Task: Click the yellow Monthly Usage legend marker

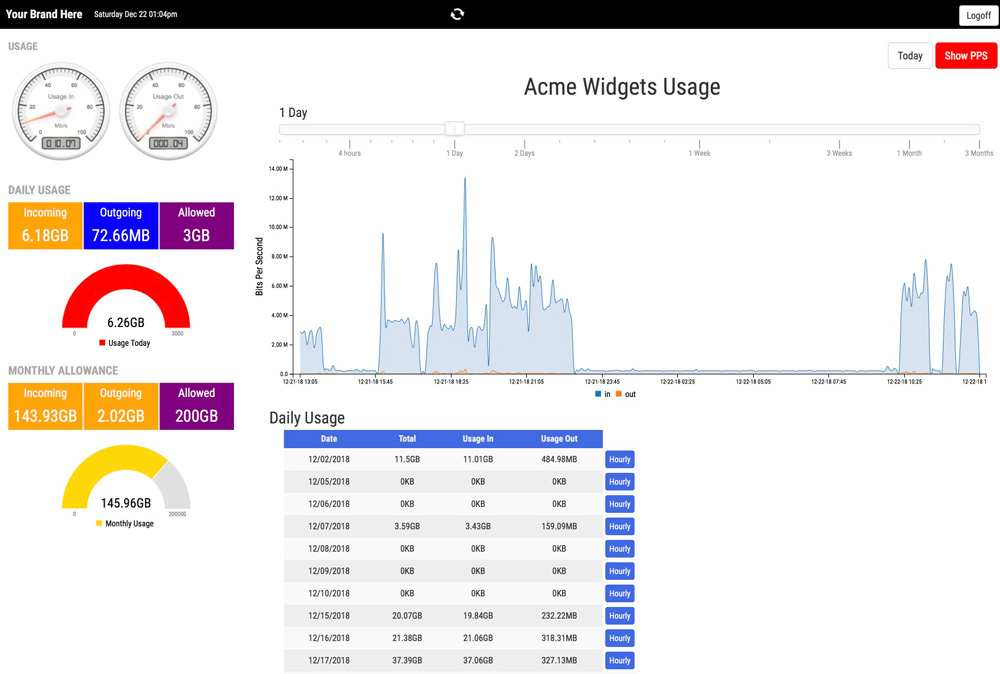Action: [x=99, y=523]
